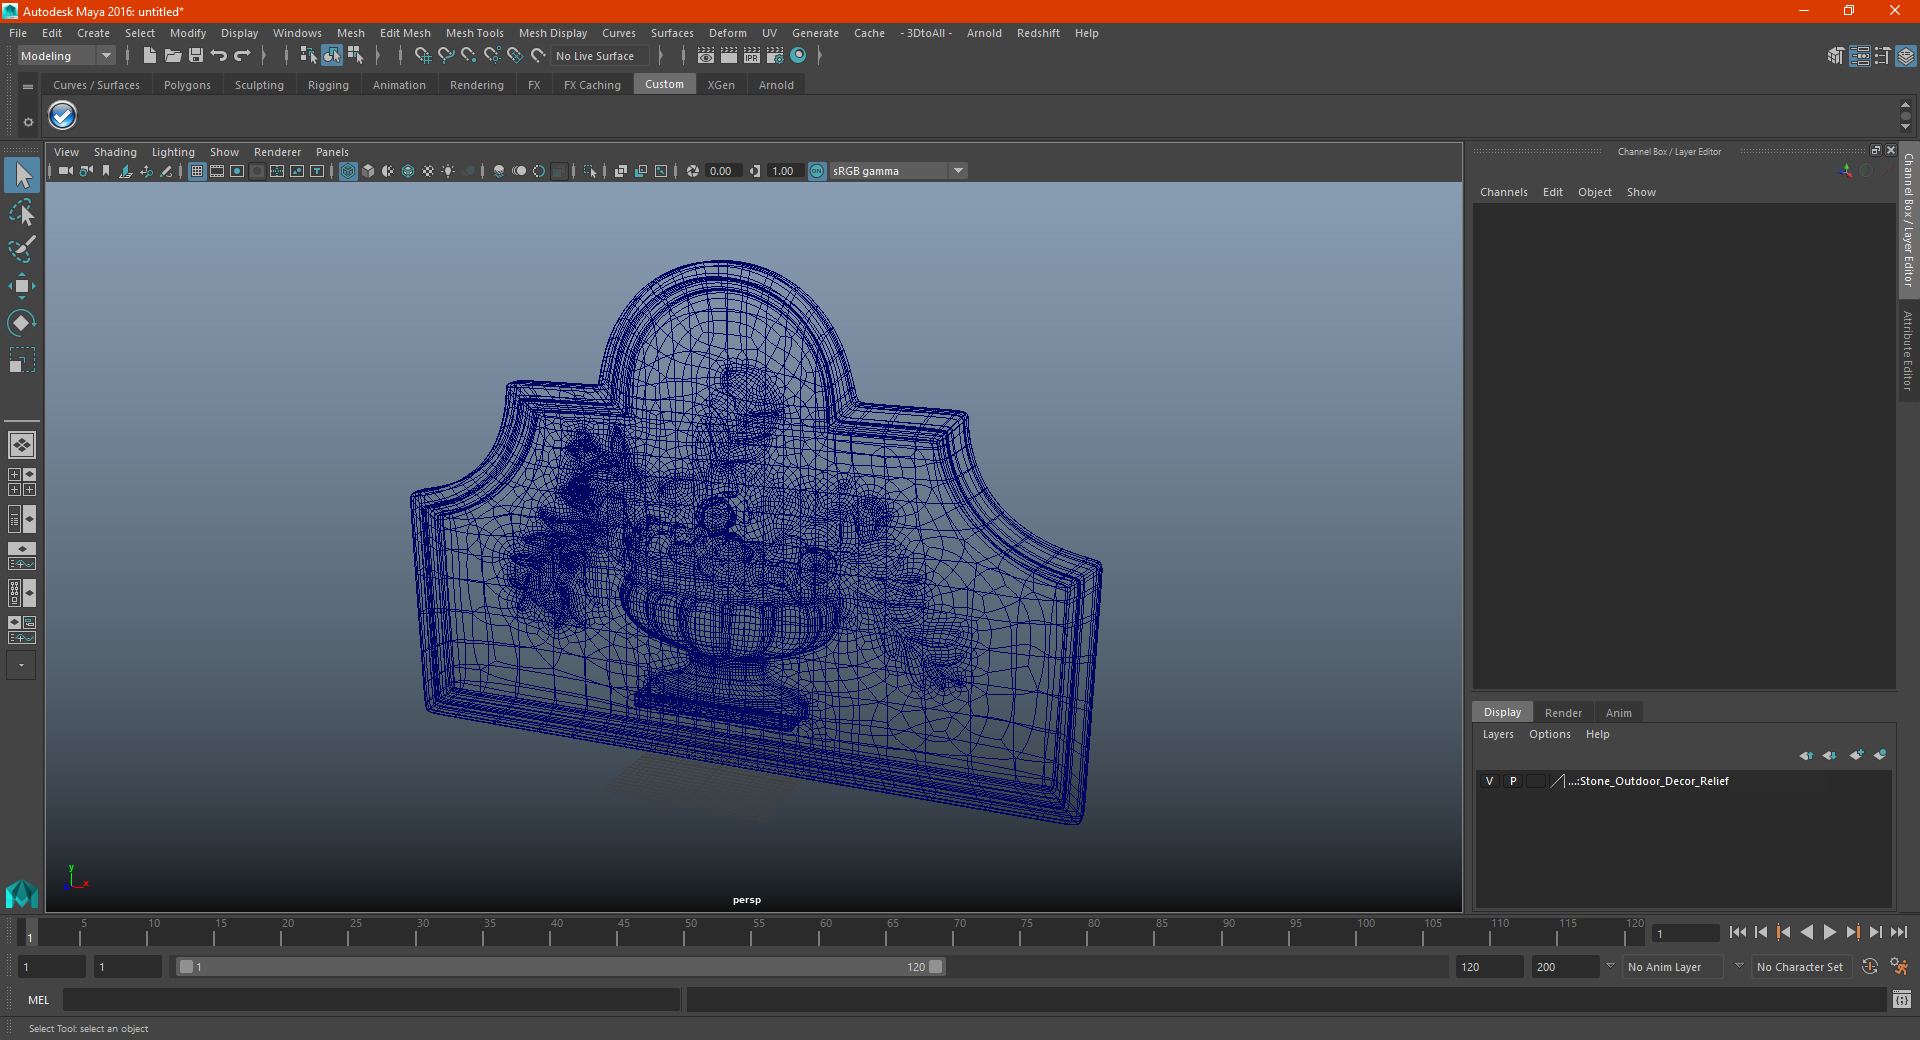Open the shelf tabs list icon

point(28,87)
